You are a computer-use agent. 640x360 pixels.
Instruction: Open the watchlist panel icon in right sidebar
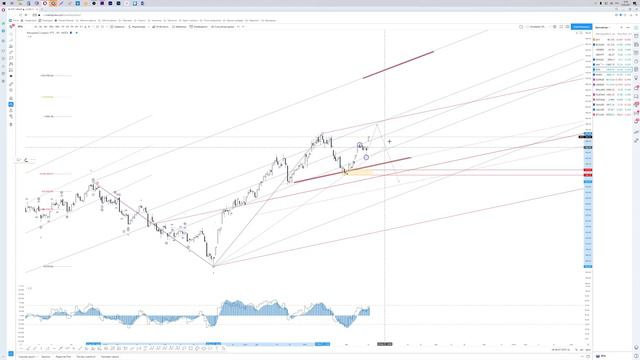click(636, 27)
